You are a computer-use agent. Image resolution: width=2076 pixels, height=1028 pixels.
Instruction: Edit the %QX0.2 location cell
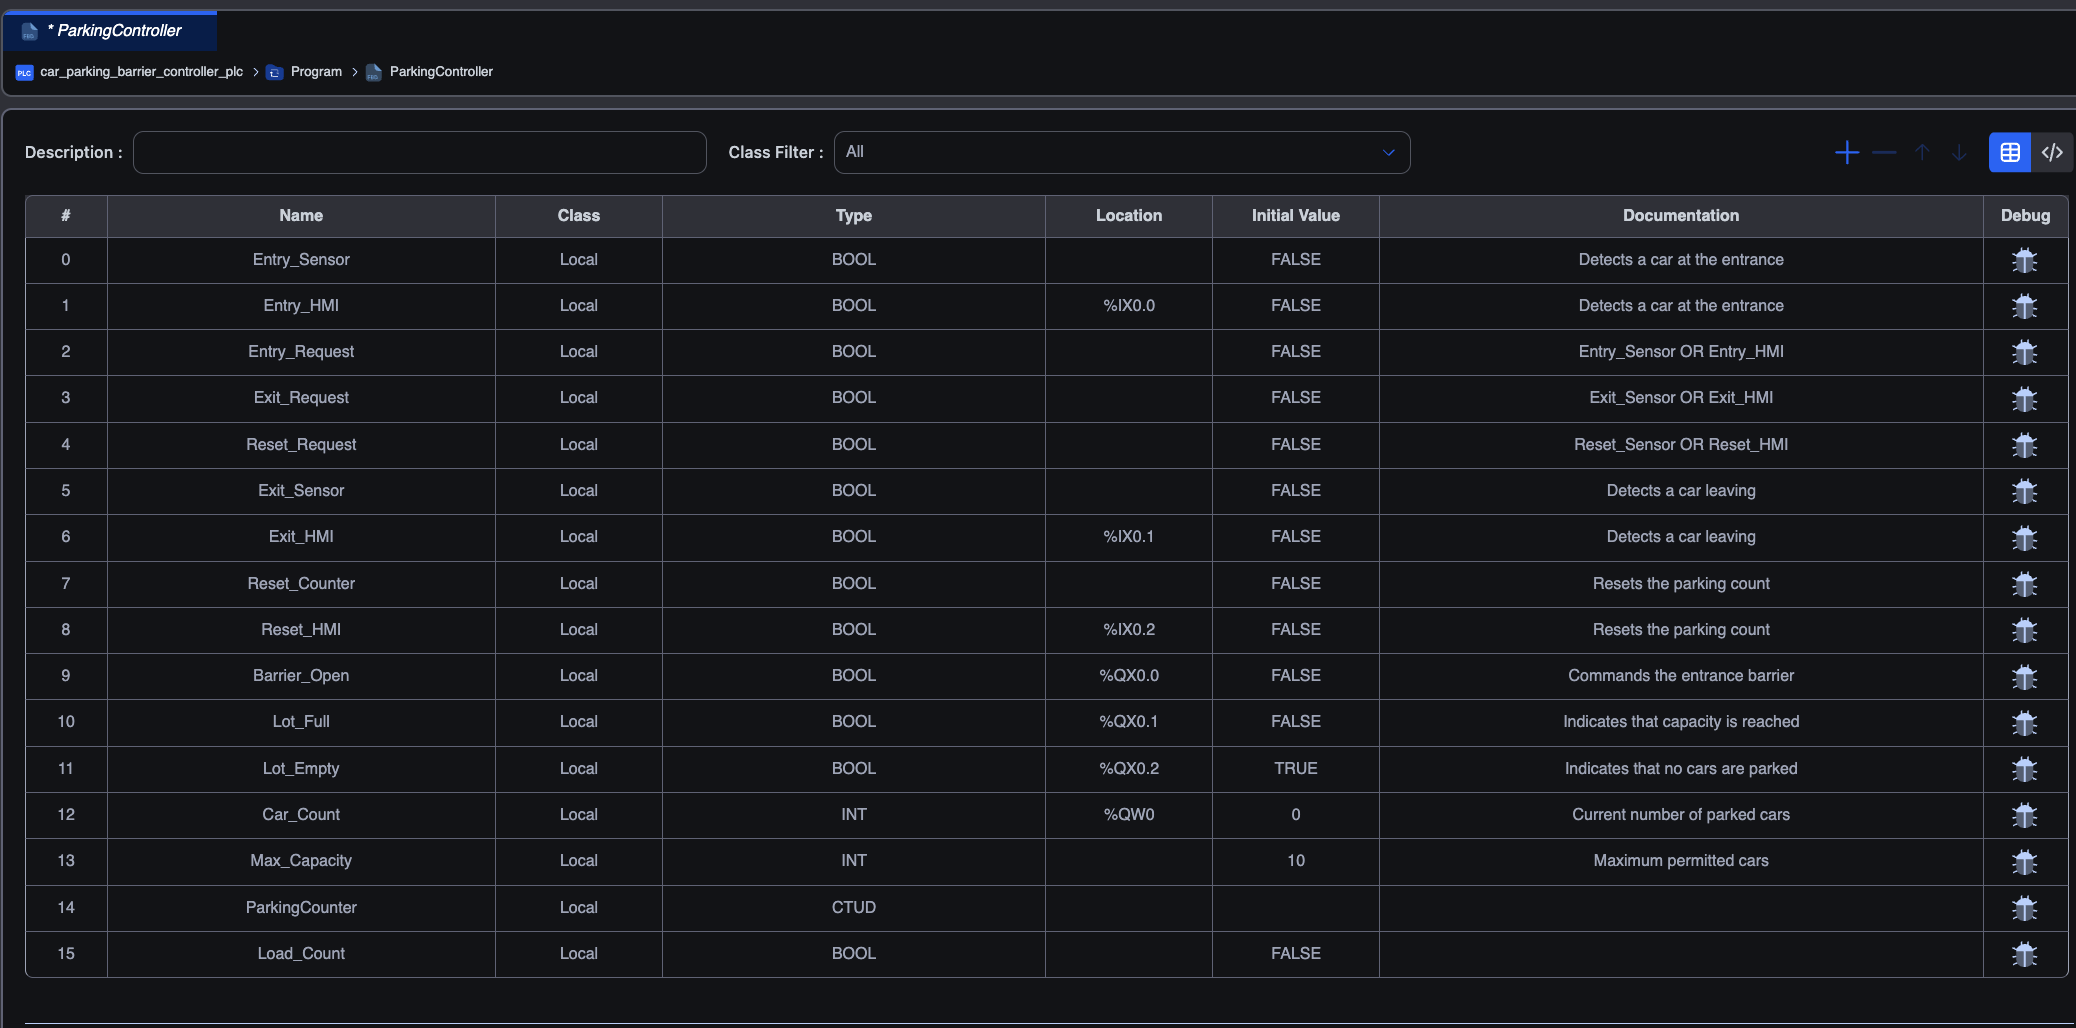(1129, 769)
